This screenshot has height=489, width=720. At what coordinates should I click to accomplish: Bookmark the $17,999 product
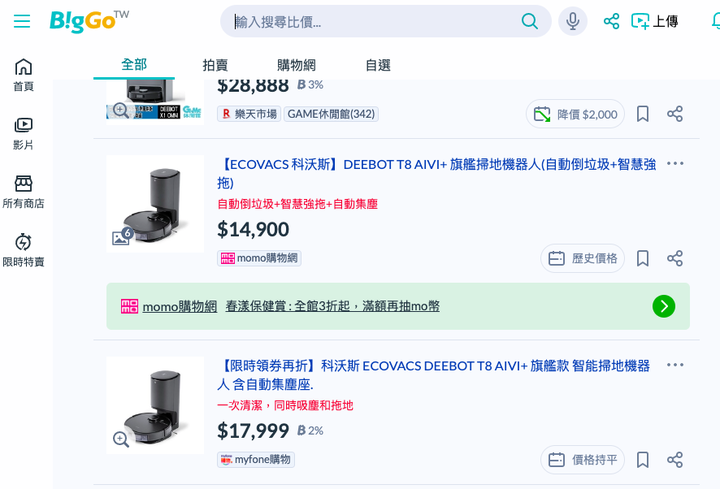point(643,460)
